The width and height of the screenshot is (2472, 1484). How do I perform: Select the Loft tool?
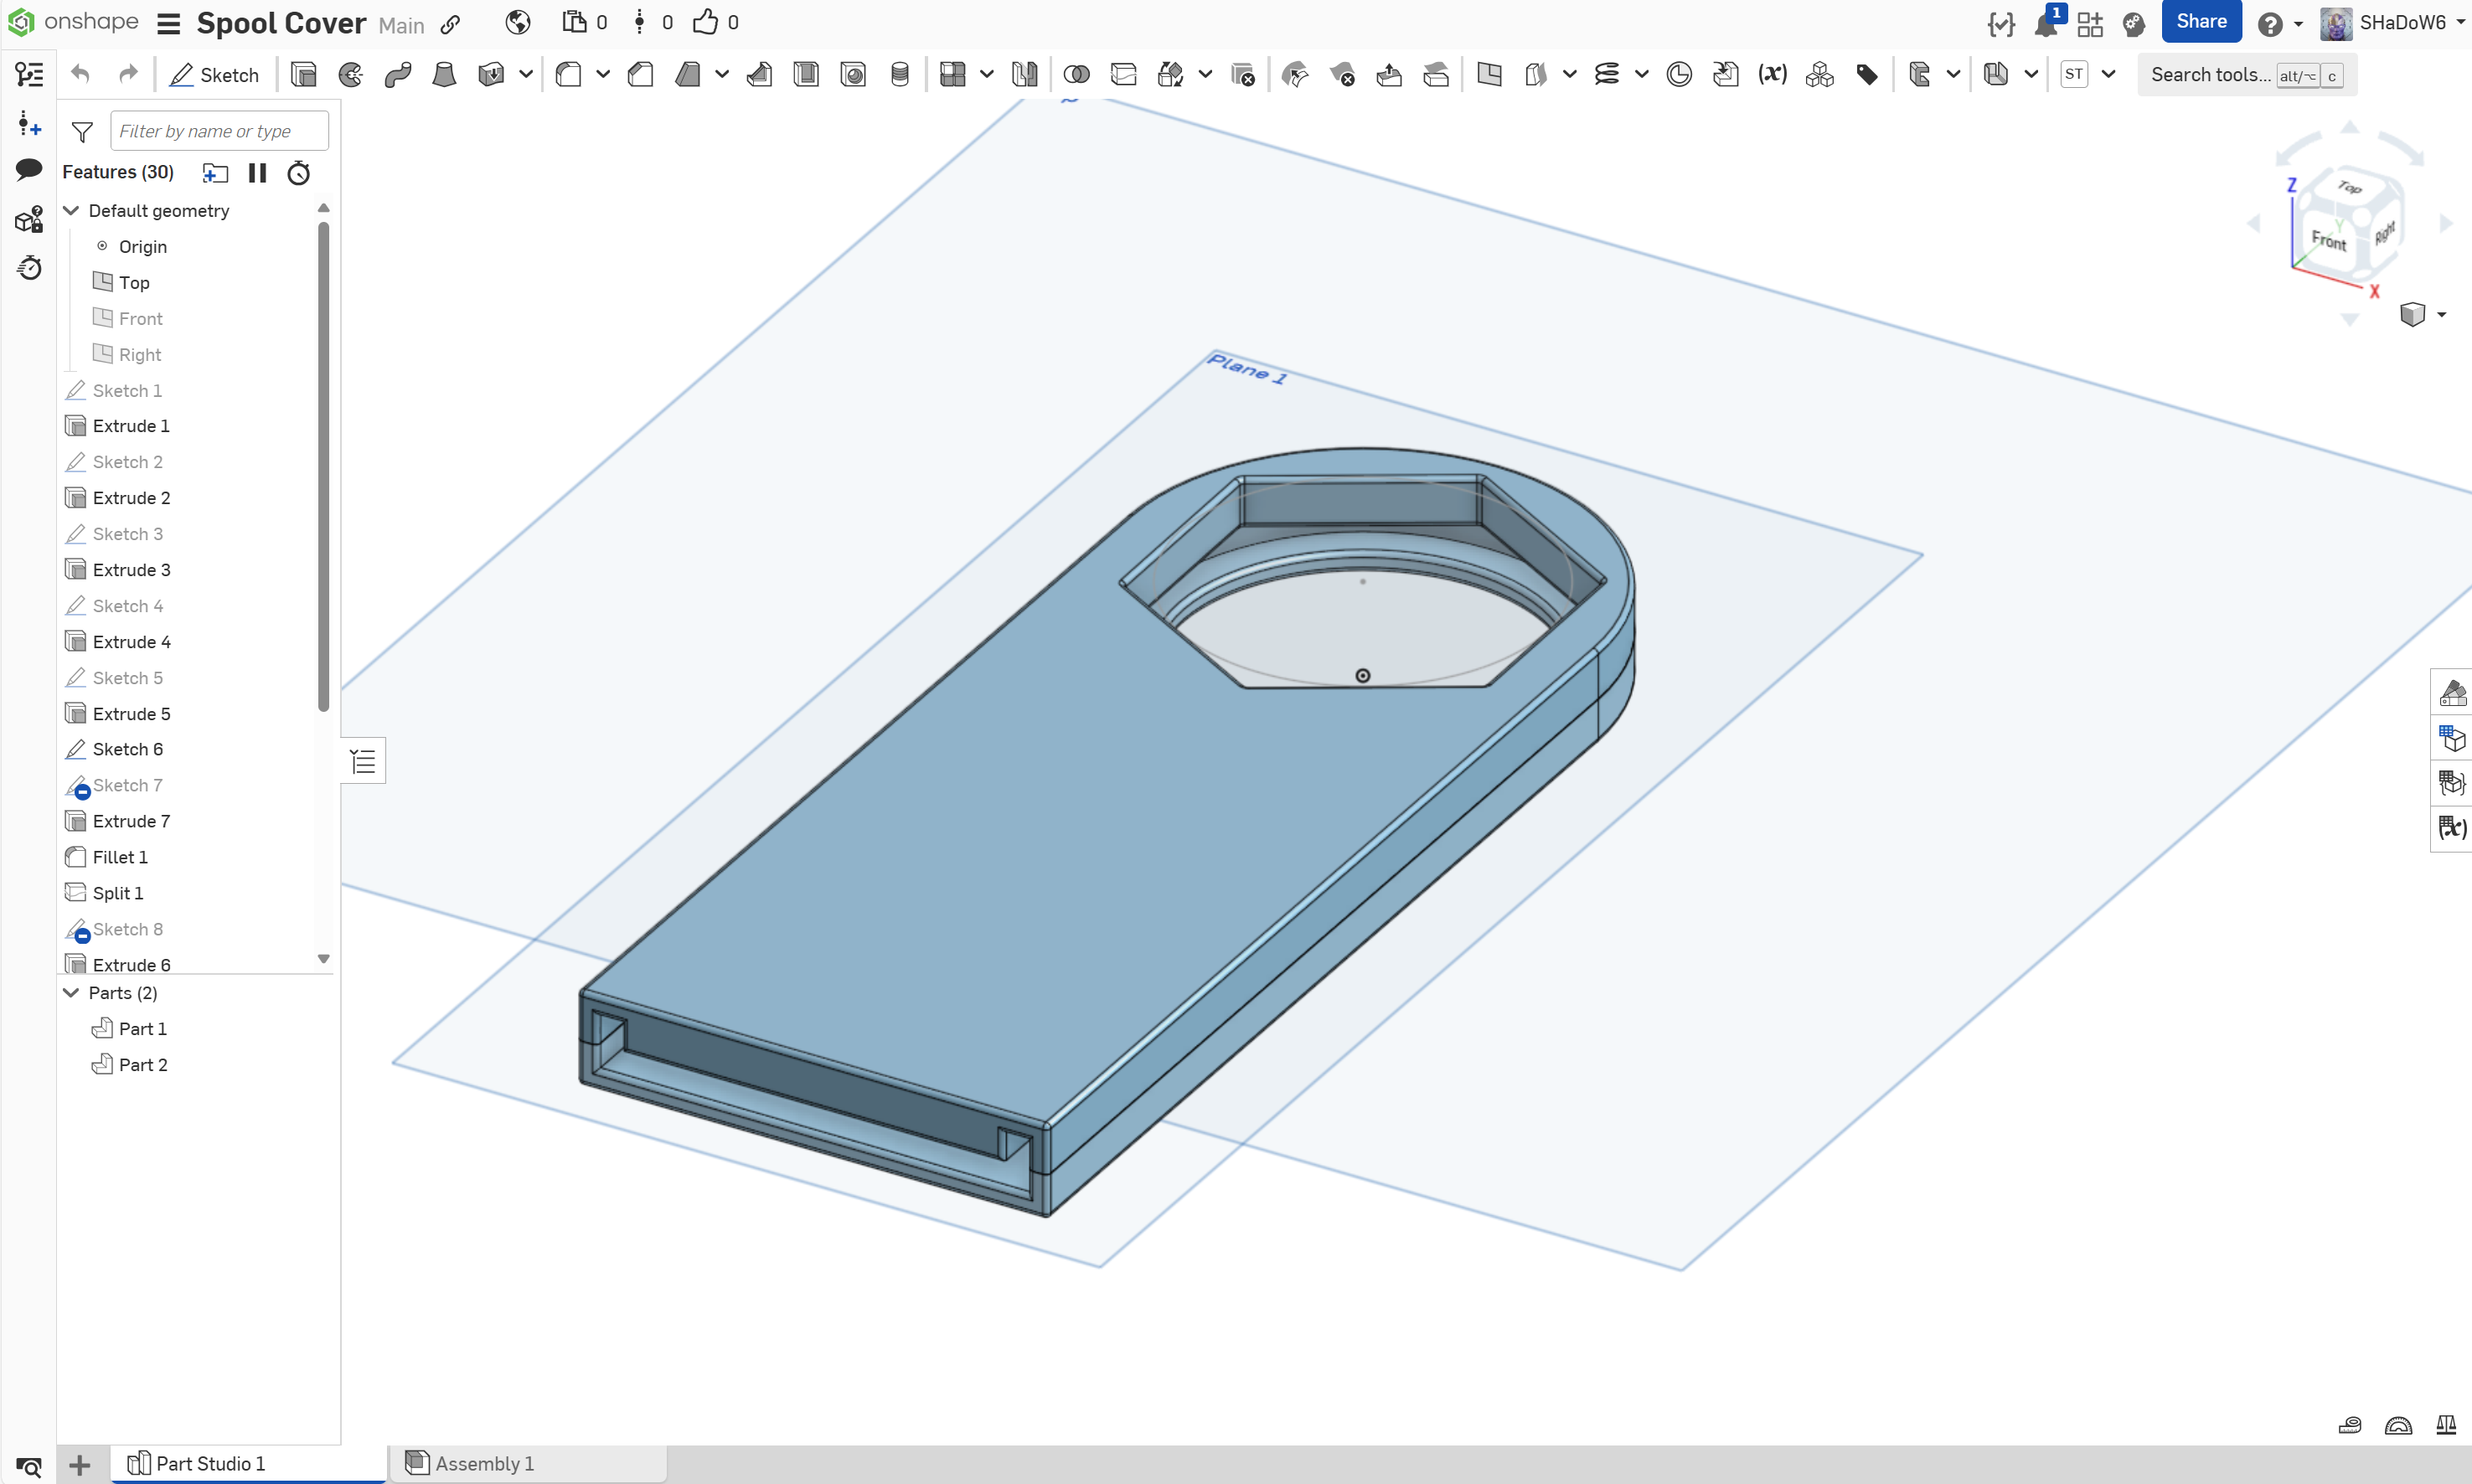pos(444,75)
